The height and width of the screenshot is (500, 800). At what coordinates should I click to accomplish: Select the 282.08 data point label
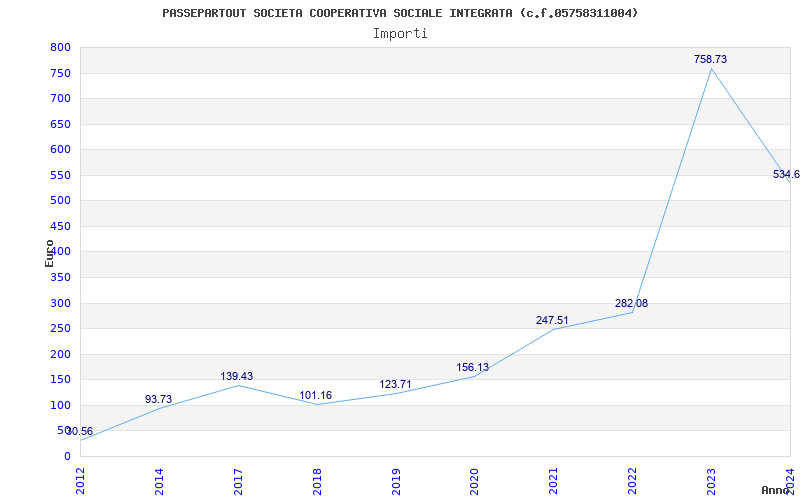click(631, 304)
